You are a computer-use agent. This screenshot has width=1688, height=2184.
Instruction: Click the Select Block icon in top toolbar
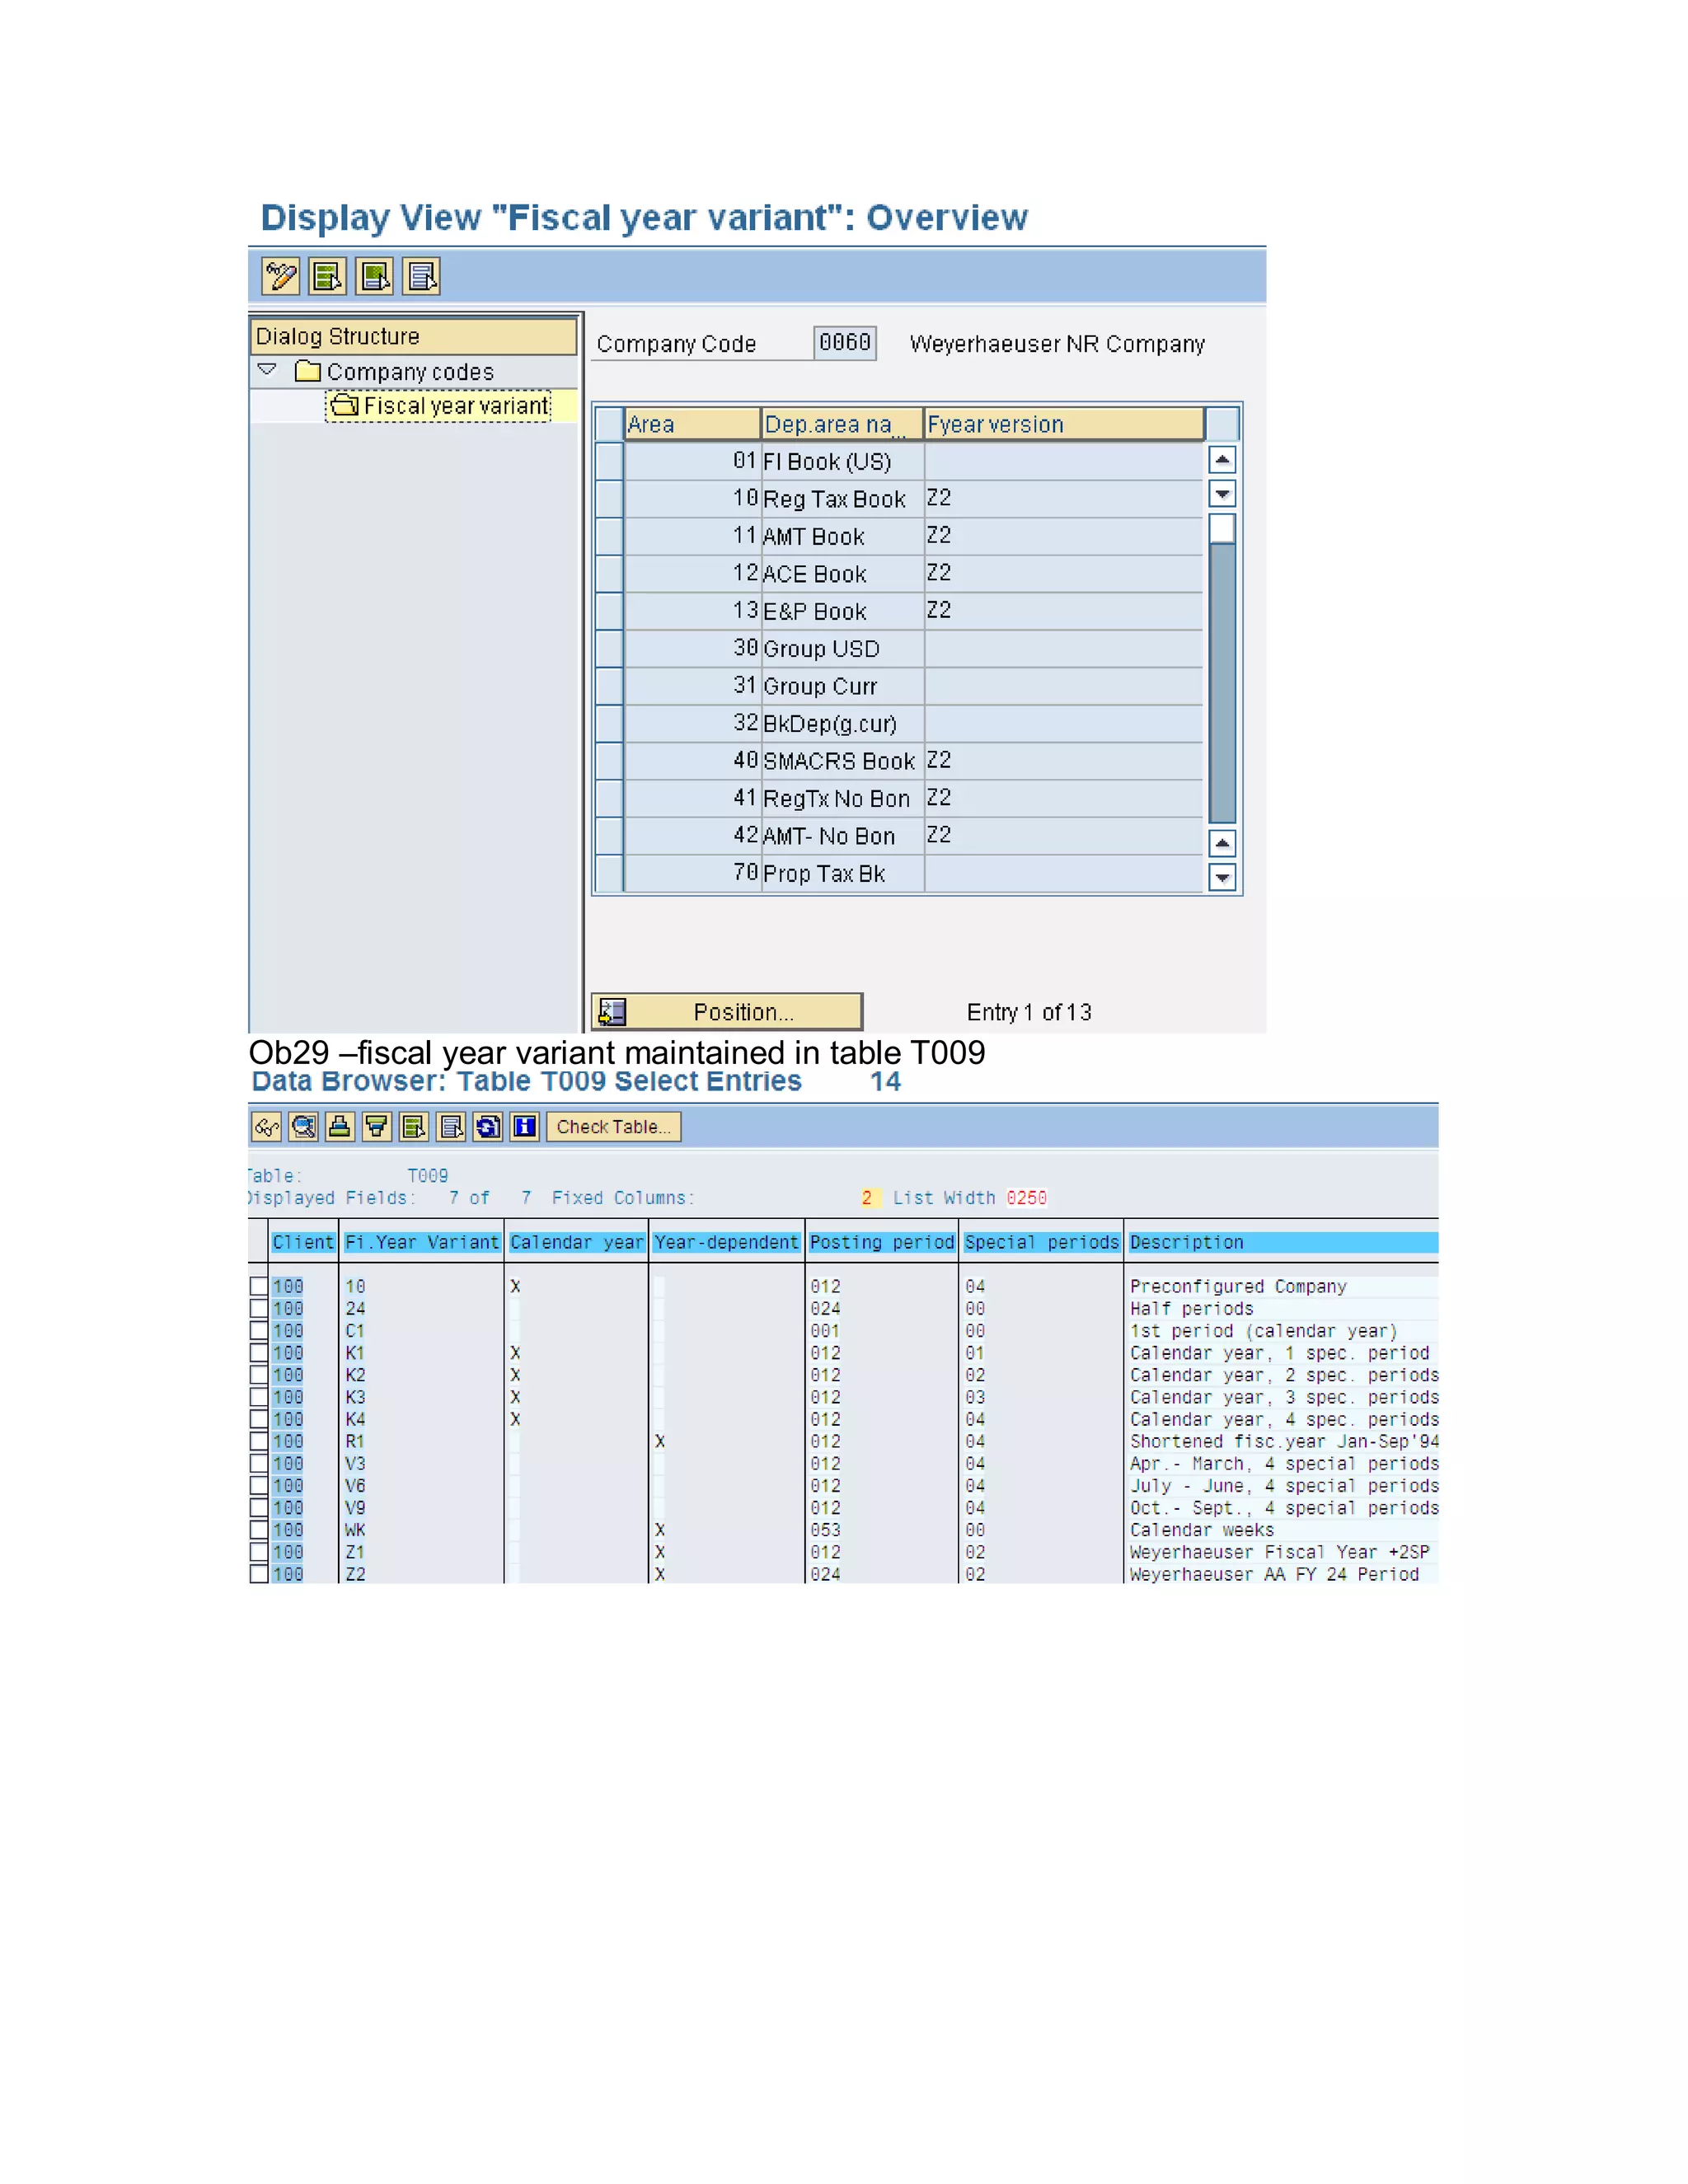375,276
